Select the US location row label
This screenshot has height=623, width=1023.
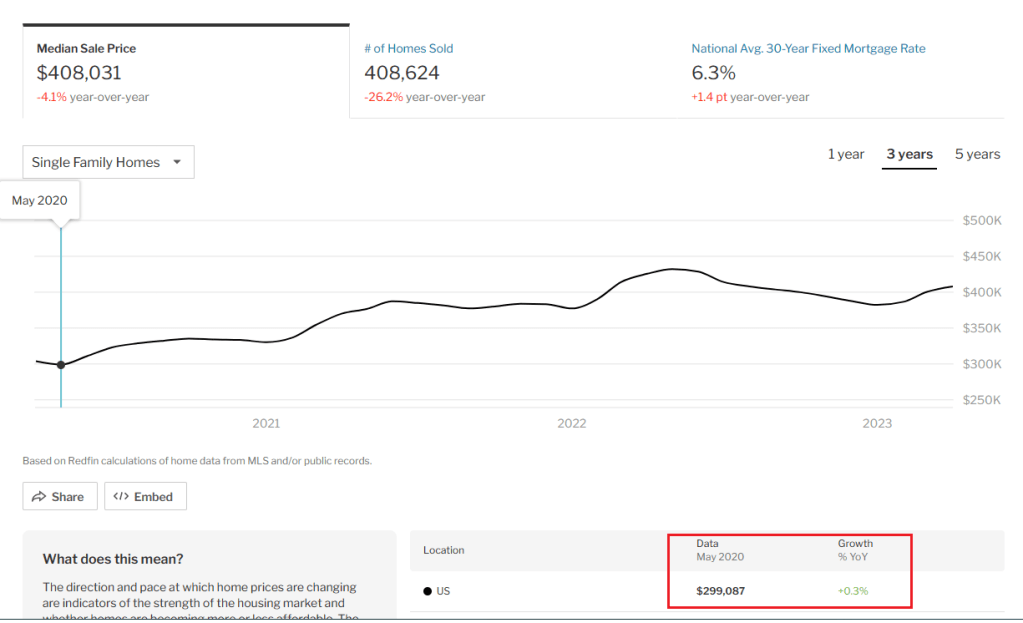[443, 591]
